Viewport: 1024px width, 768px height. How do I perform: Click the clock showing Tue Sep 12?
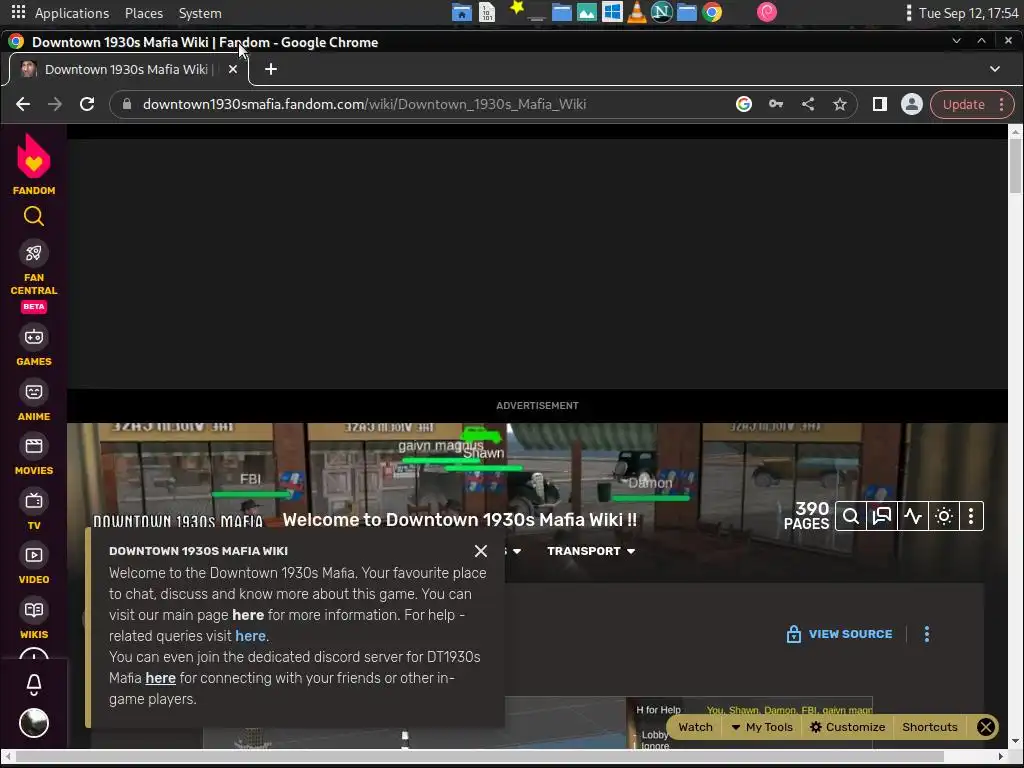click(968, 13)
